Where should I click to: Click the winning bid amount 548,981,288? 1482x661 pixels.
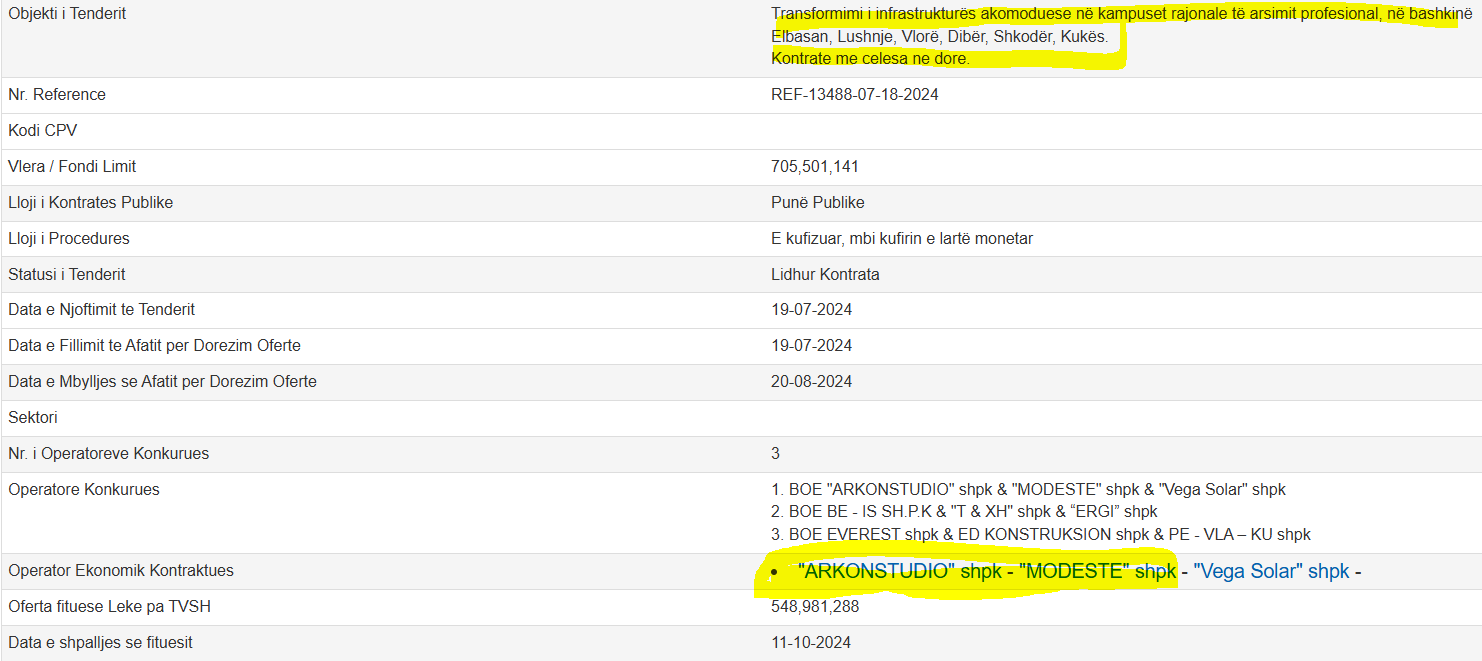click(x=815, y=607)
